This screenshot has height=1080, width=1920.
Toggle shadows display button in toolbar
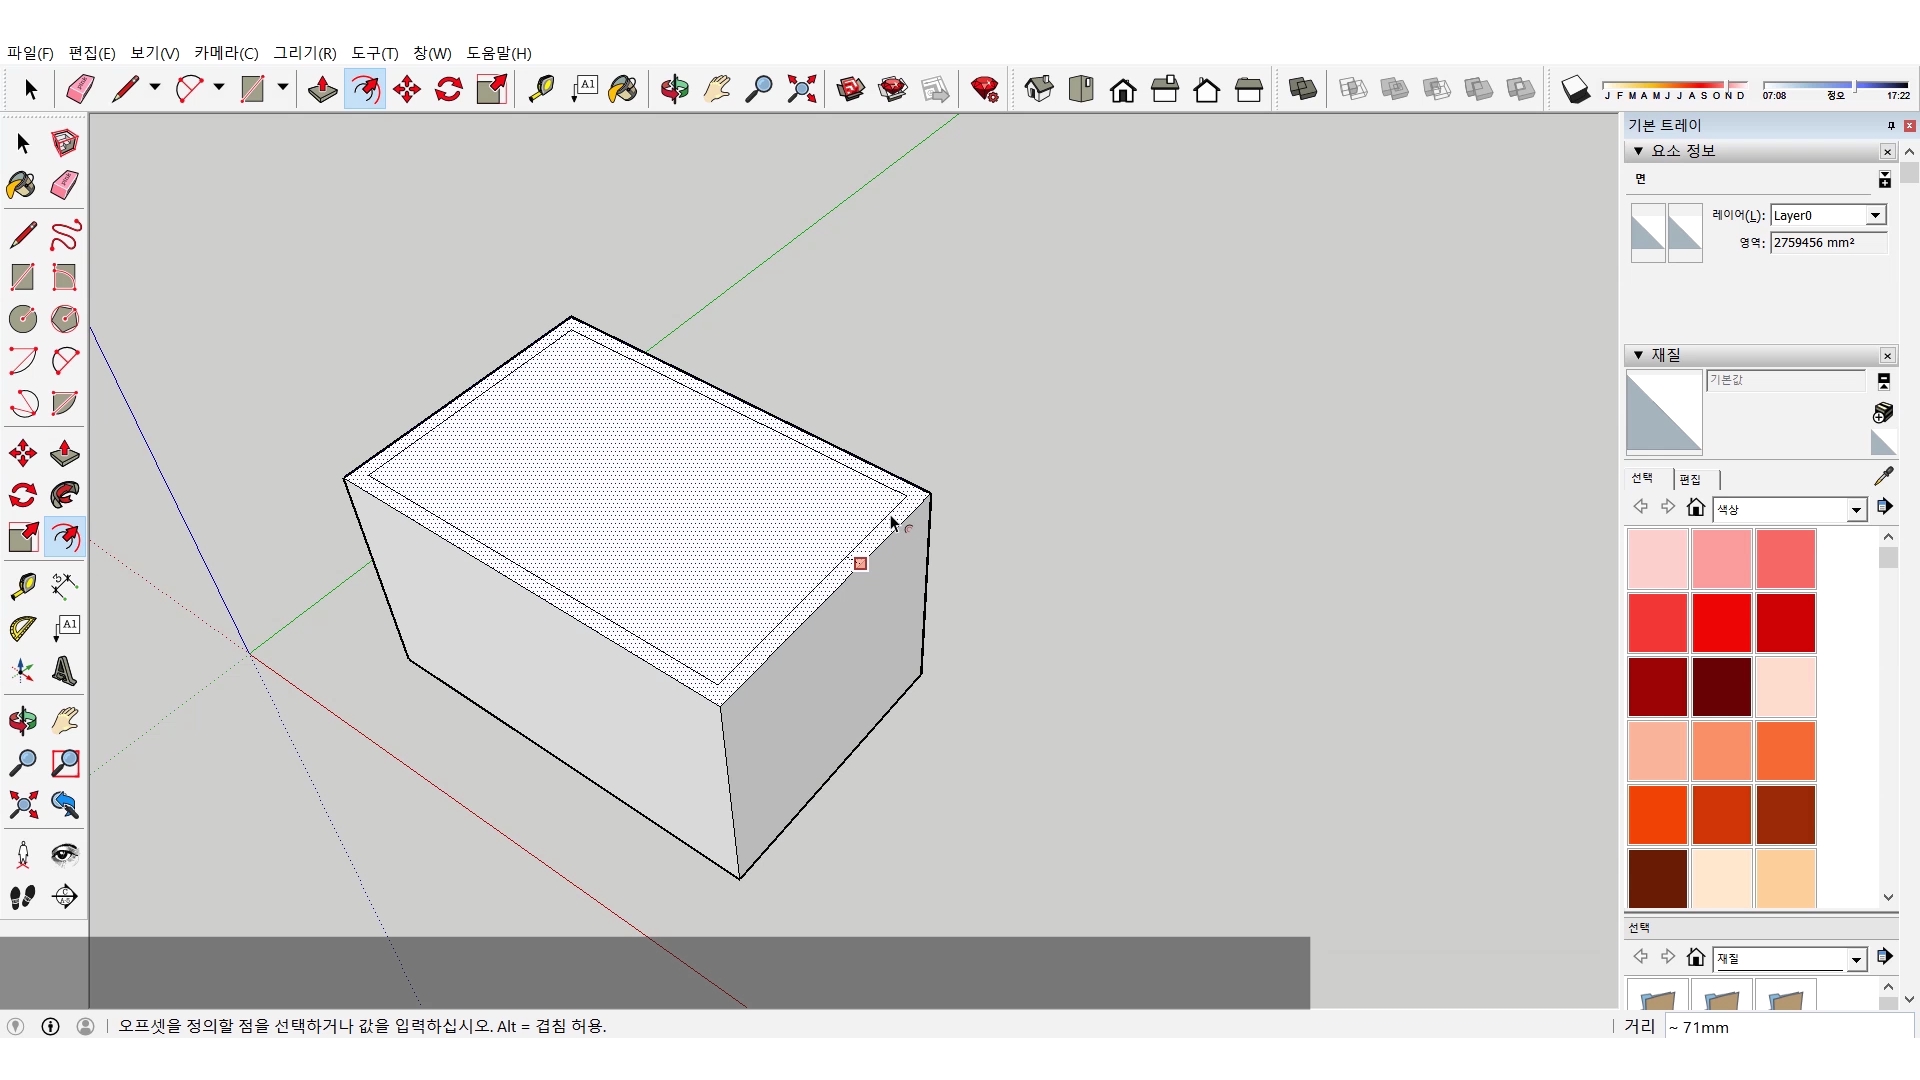tap(1575, 89)
